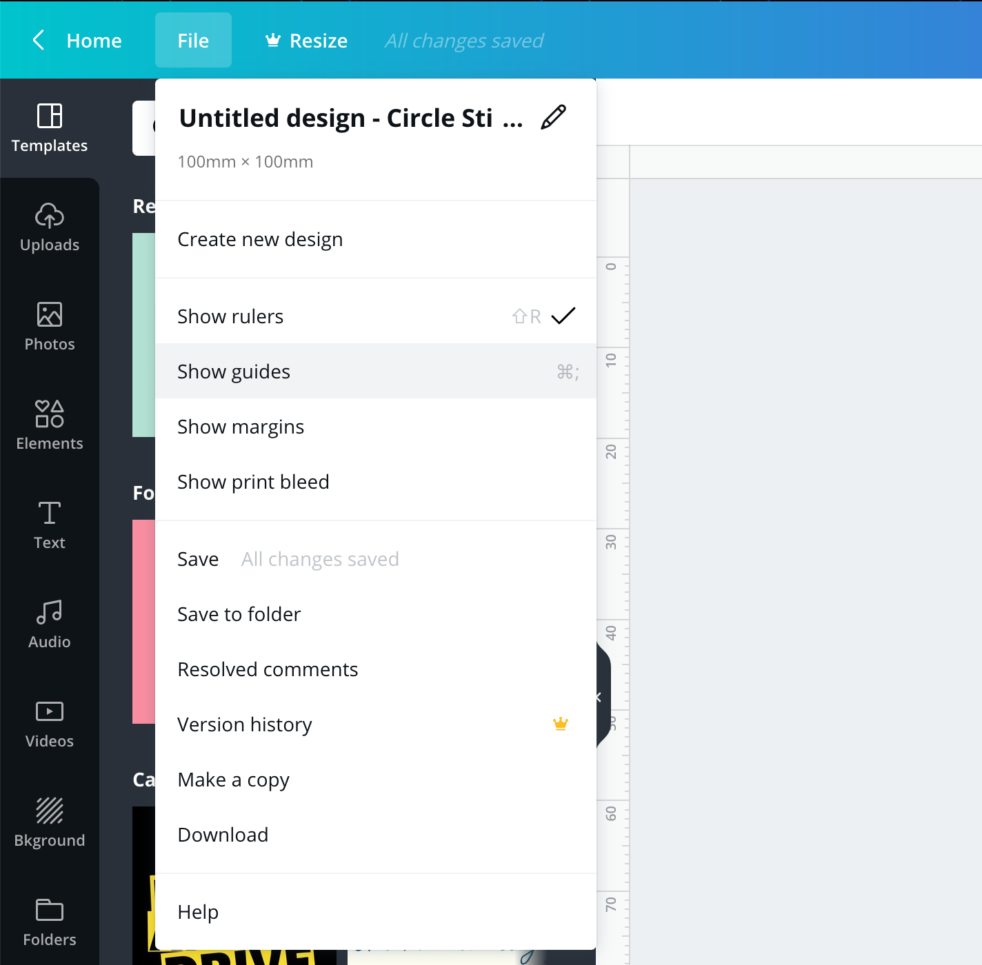This screenshot has width=982, height=965.
Task: Collapse the side panel using arrow handle
Action: (600, 697)
